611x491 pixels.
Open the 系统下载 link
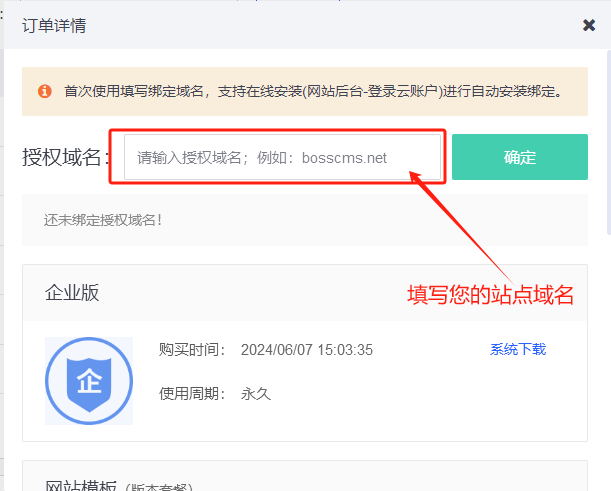517,349
